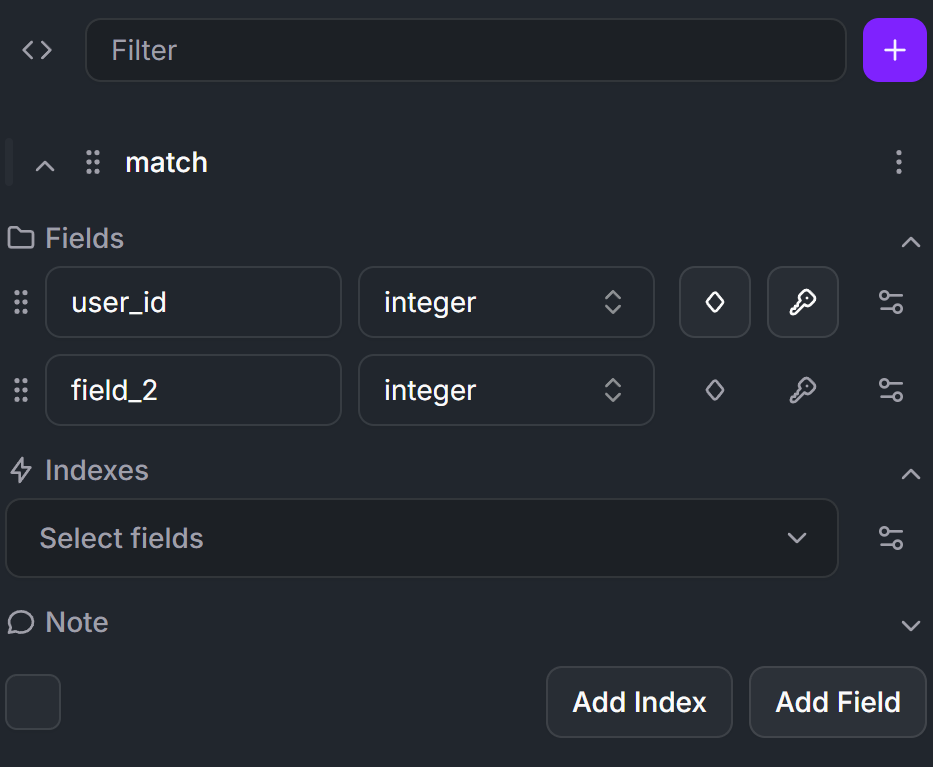The width and height of the screenshot is (933, 767).
Task: Click the Add Index button
Action: [x=639, y=702]
